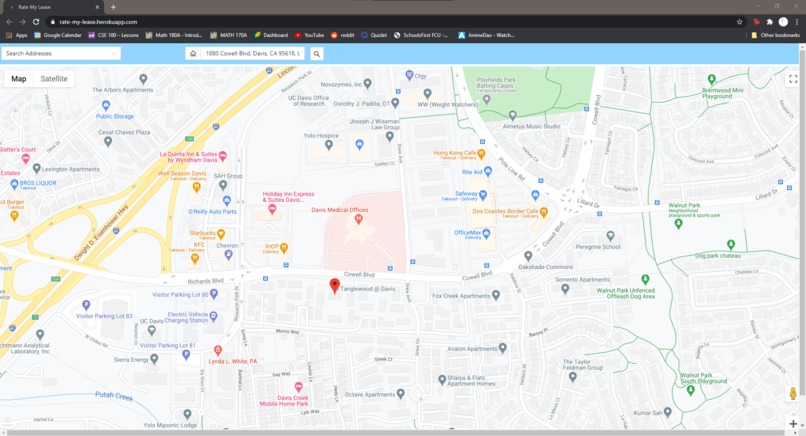Open the YouTube bookmark
Screen dimensions: 806x436
(309, 35)
